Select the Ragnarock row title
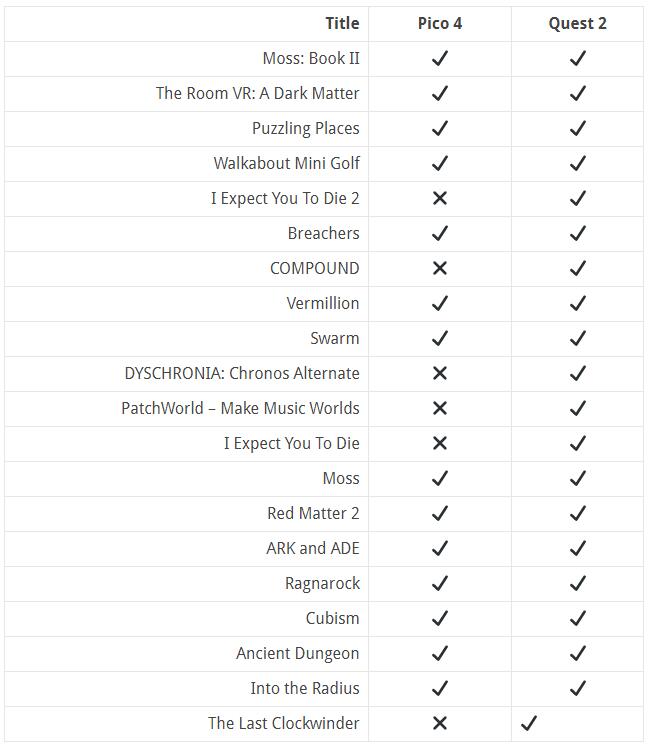Viewport: 649px width, 747px height. pos(322,583)
